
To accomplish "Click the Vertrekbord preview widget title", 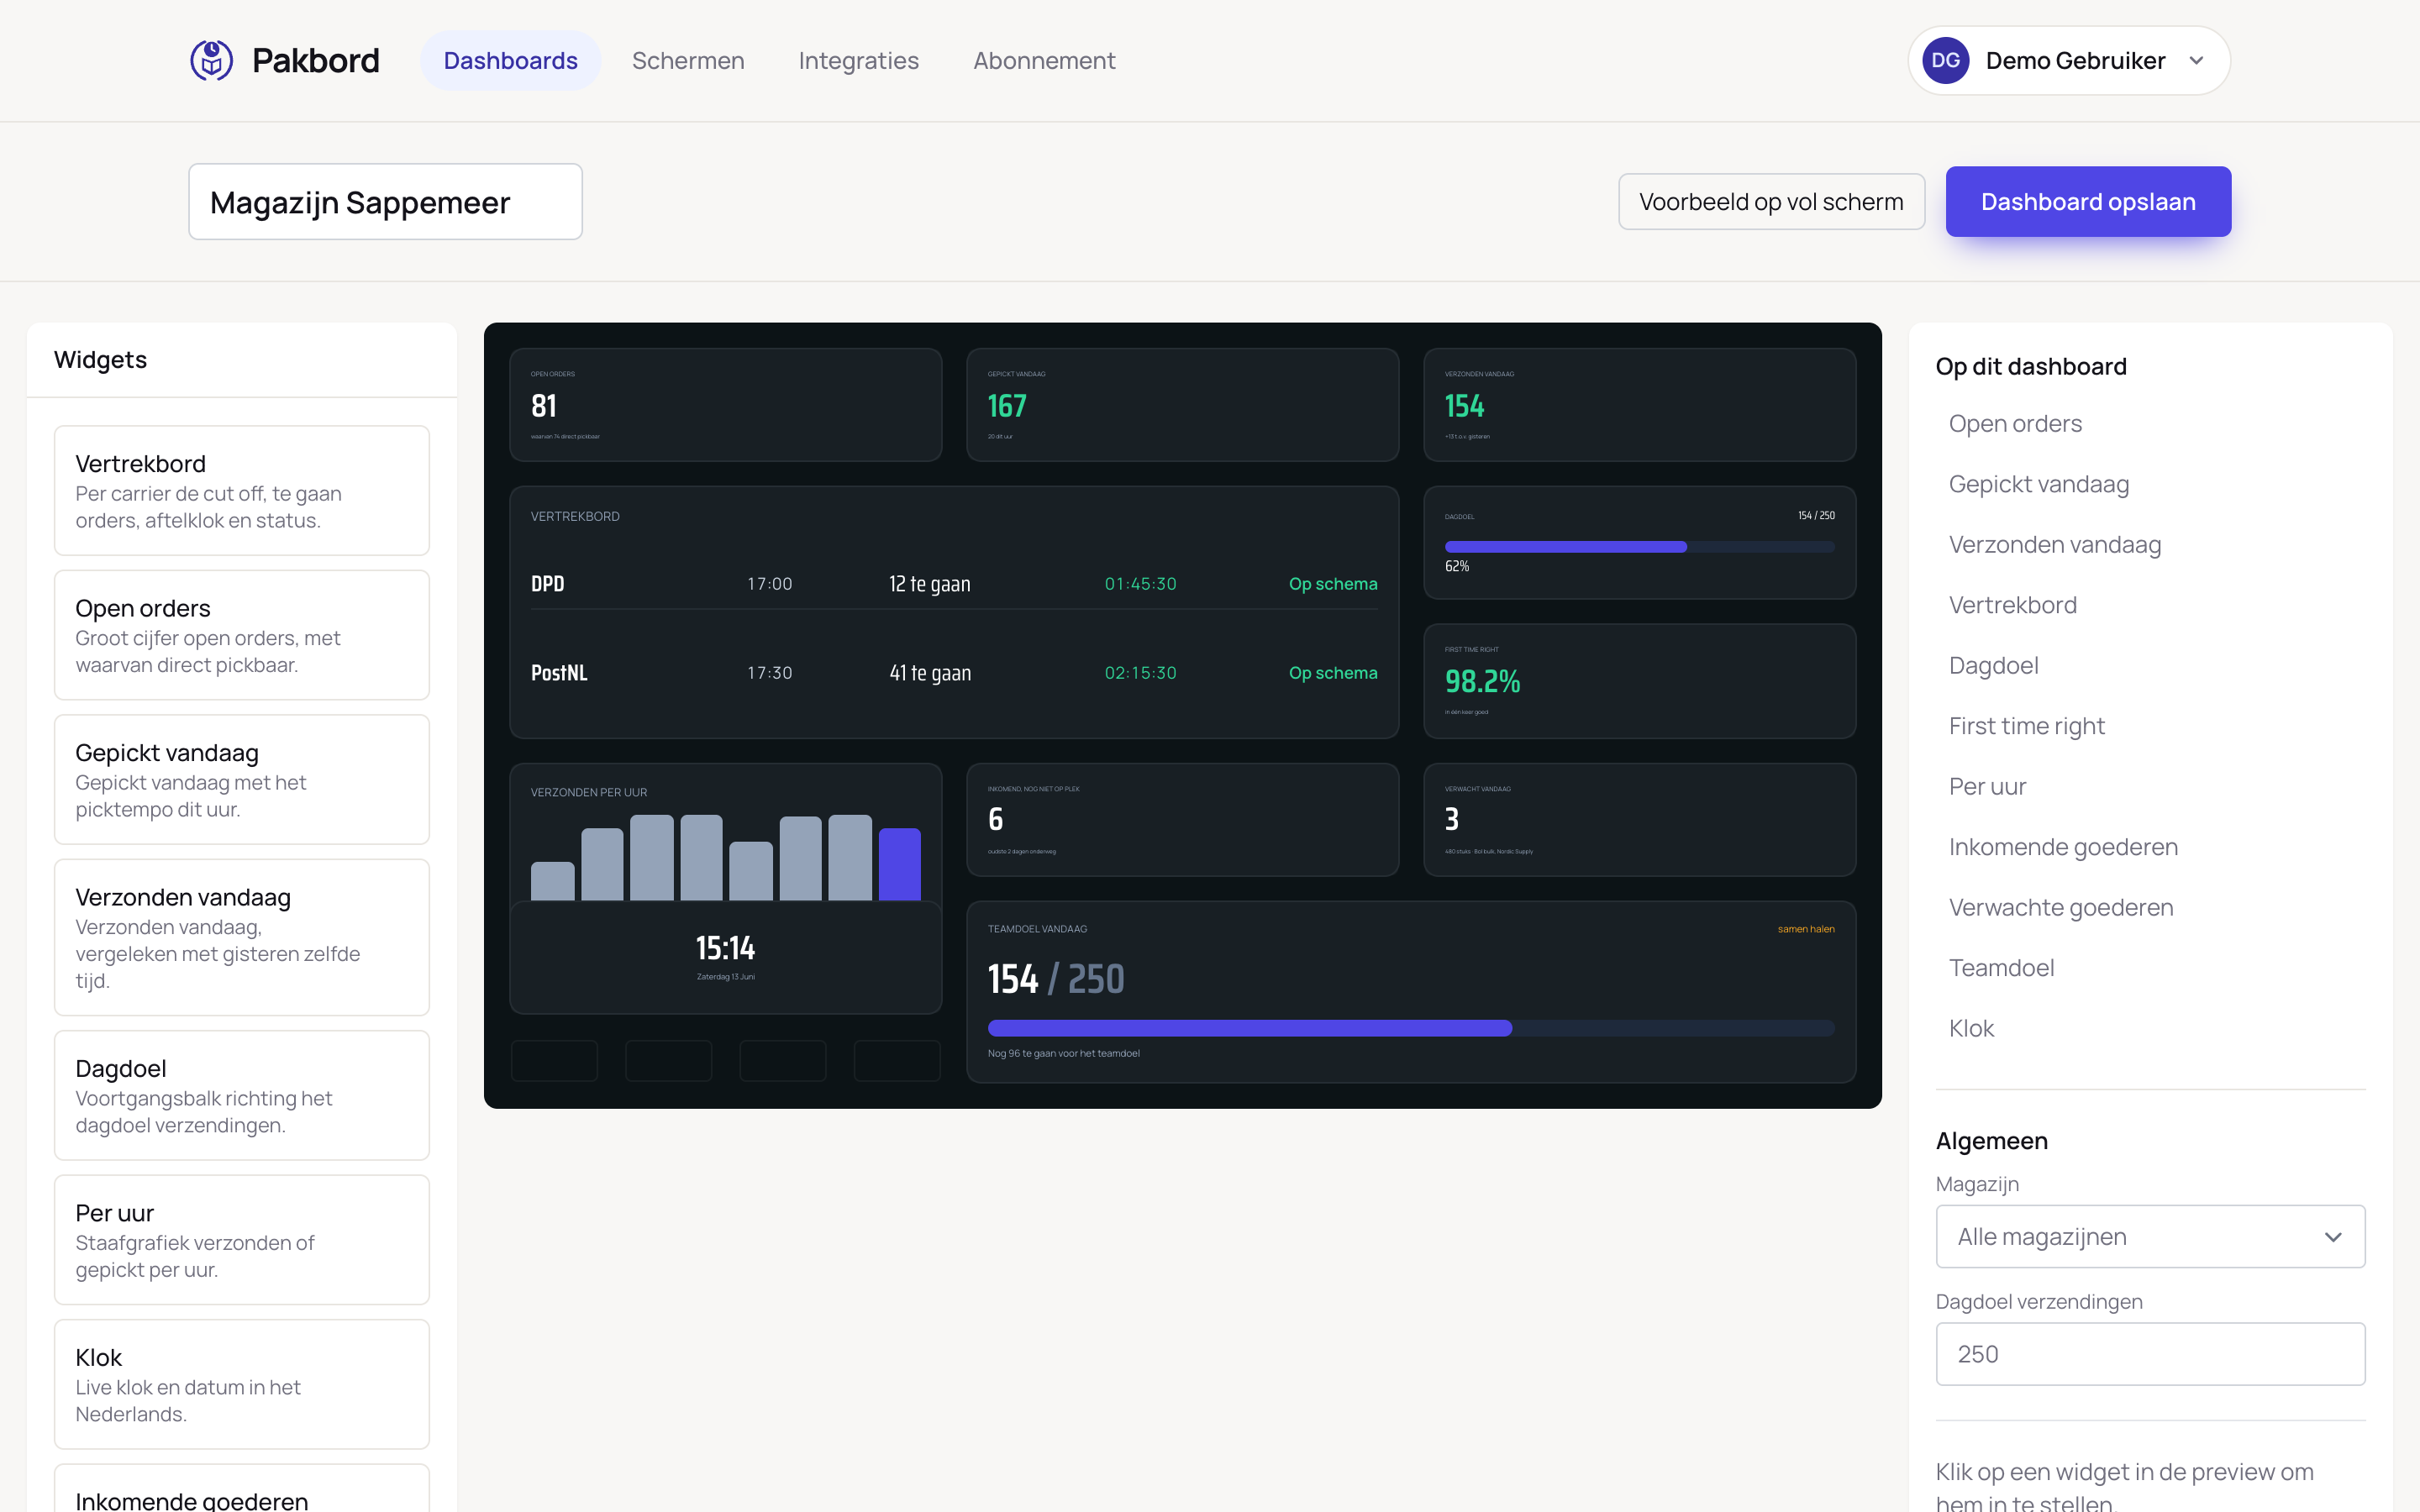I will click(575, 516).
